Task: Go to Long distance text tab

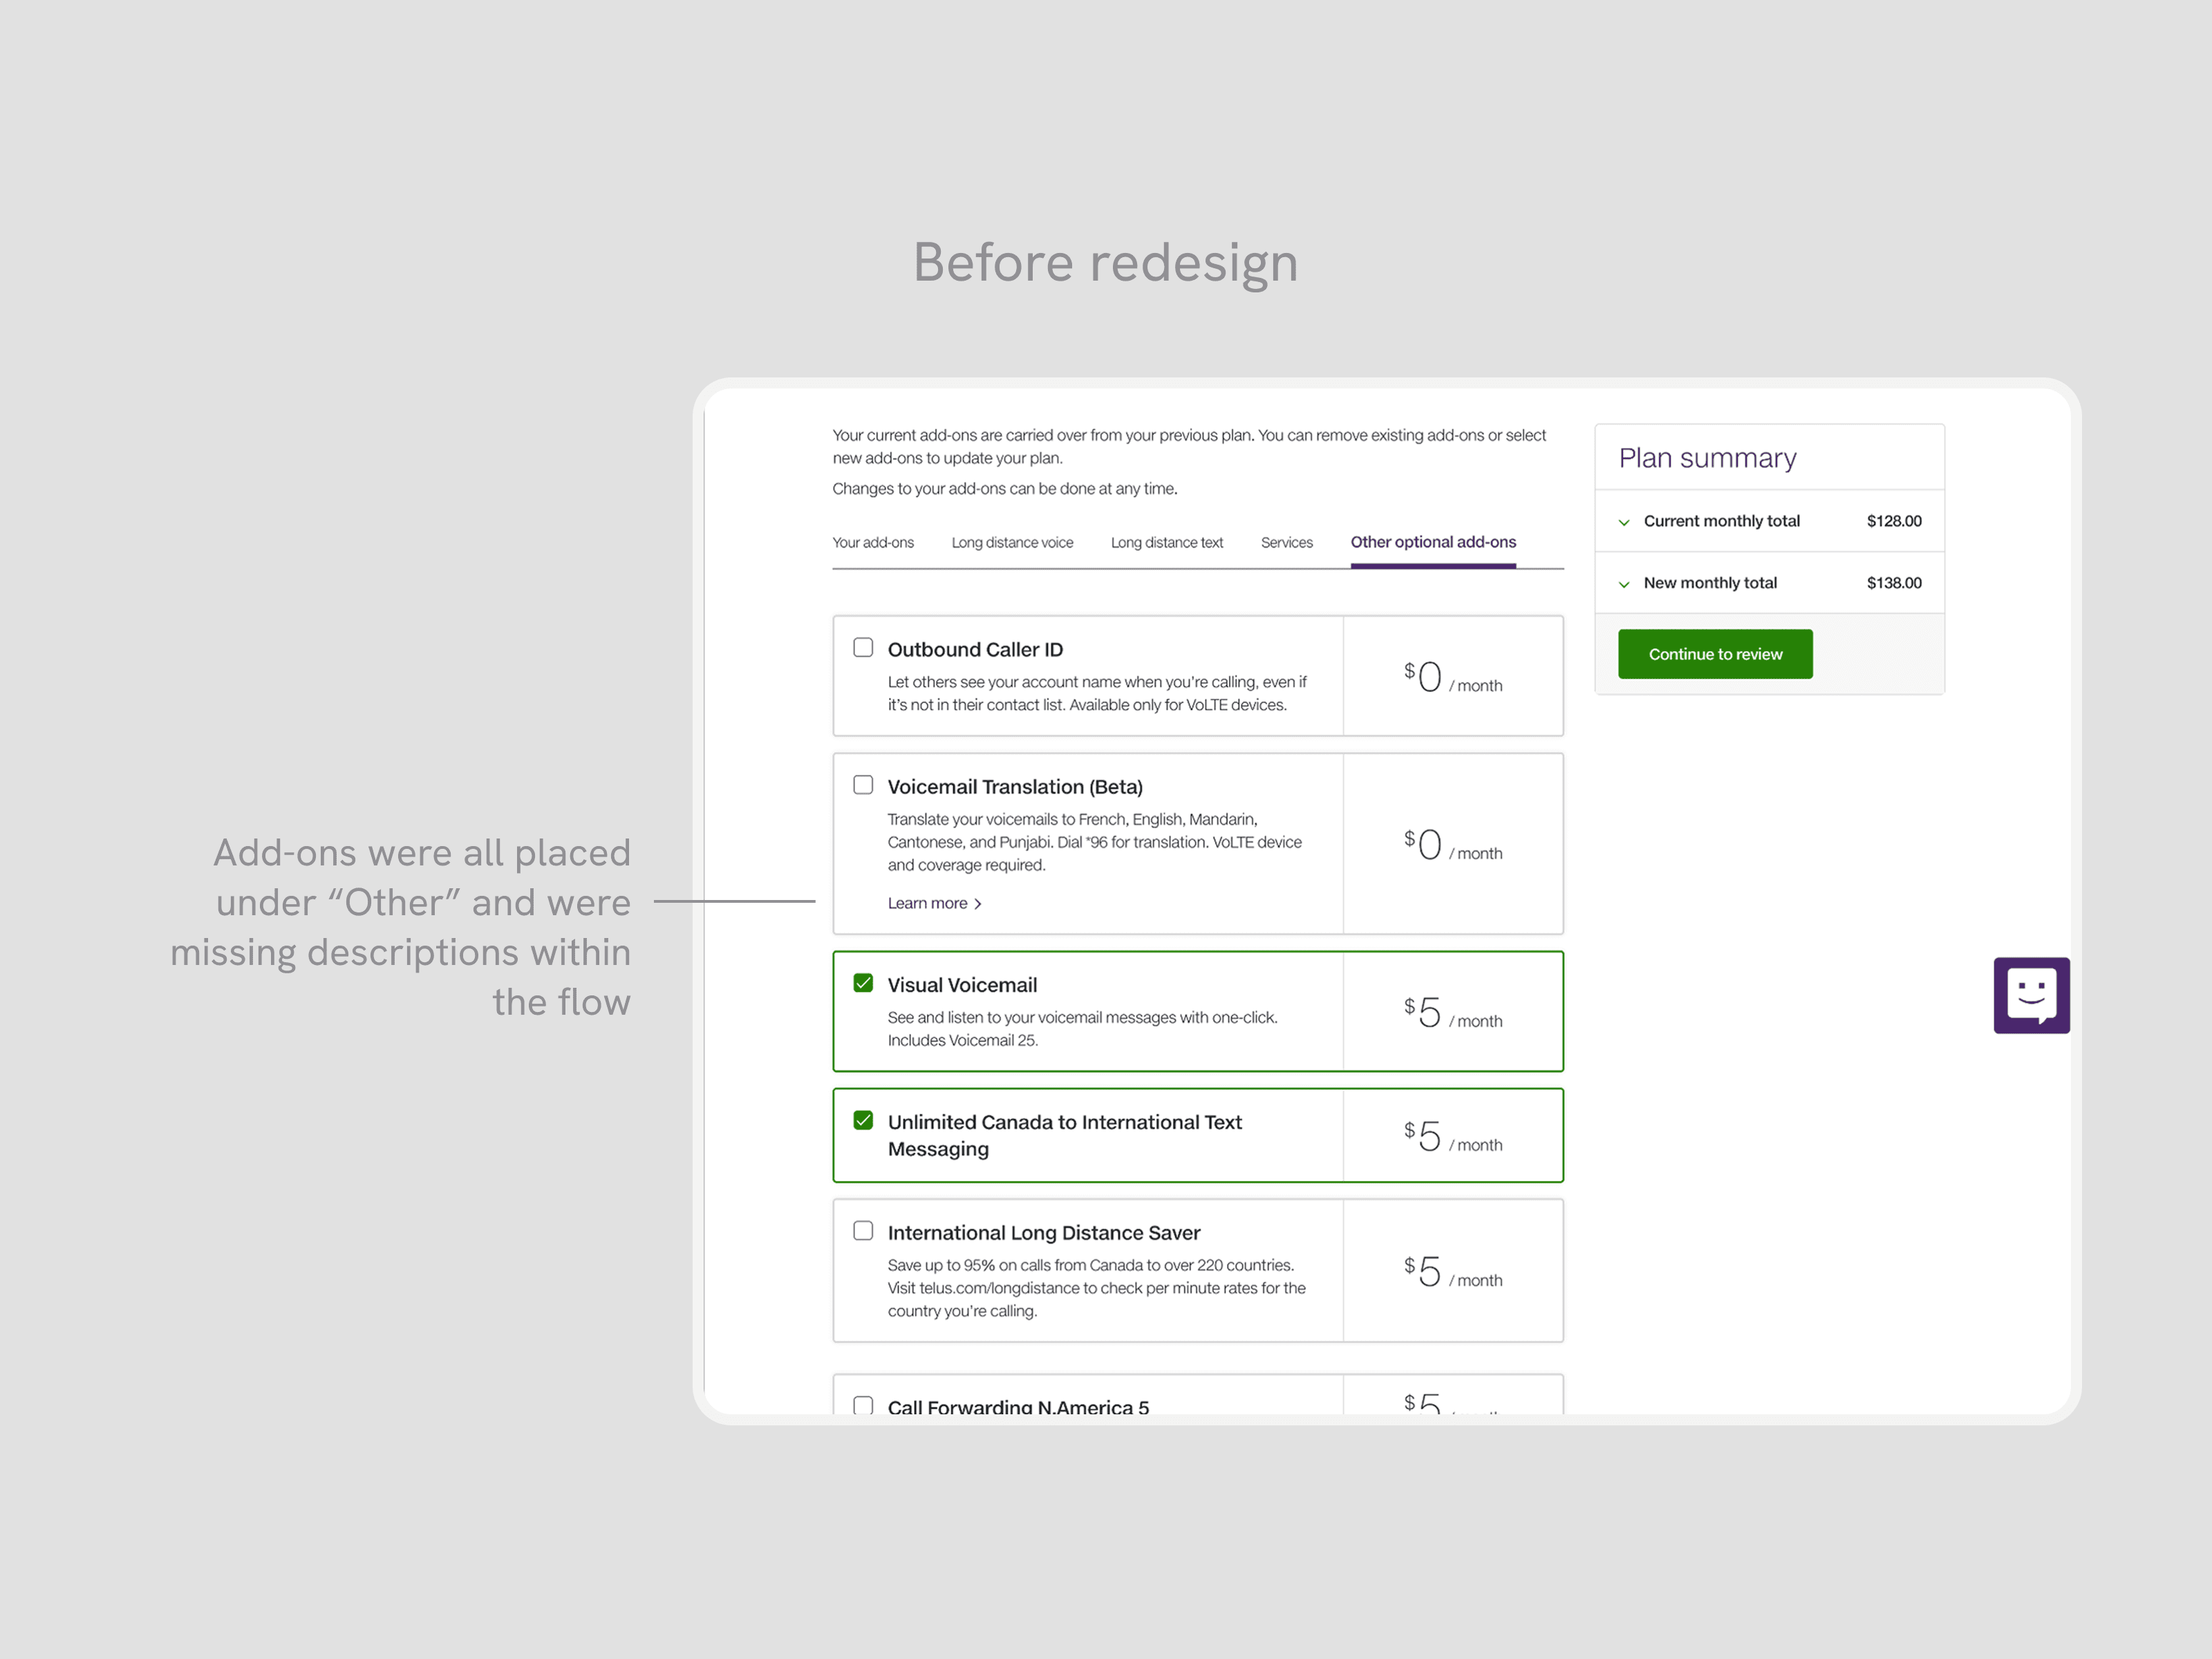Action: (1167, 543)
